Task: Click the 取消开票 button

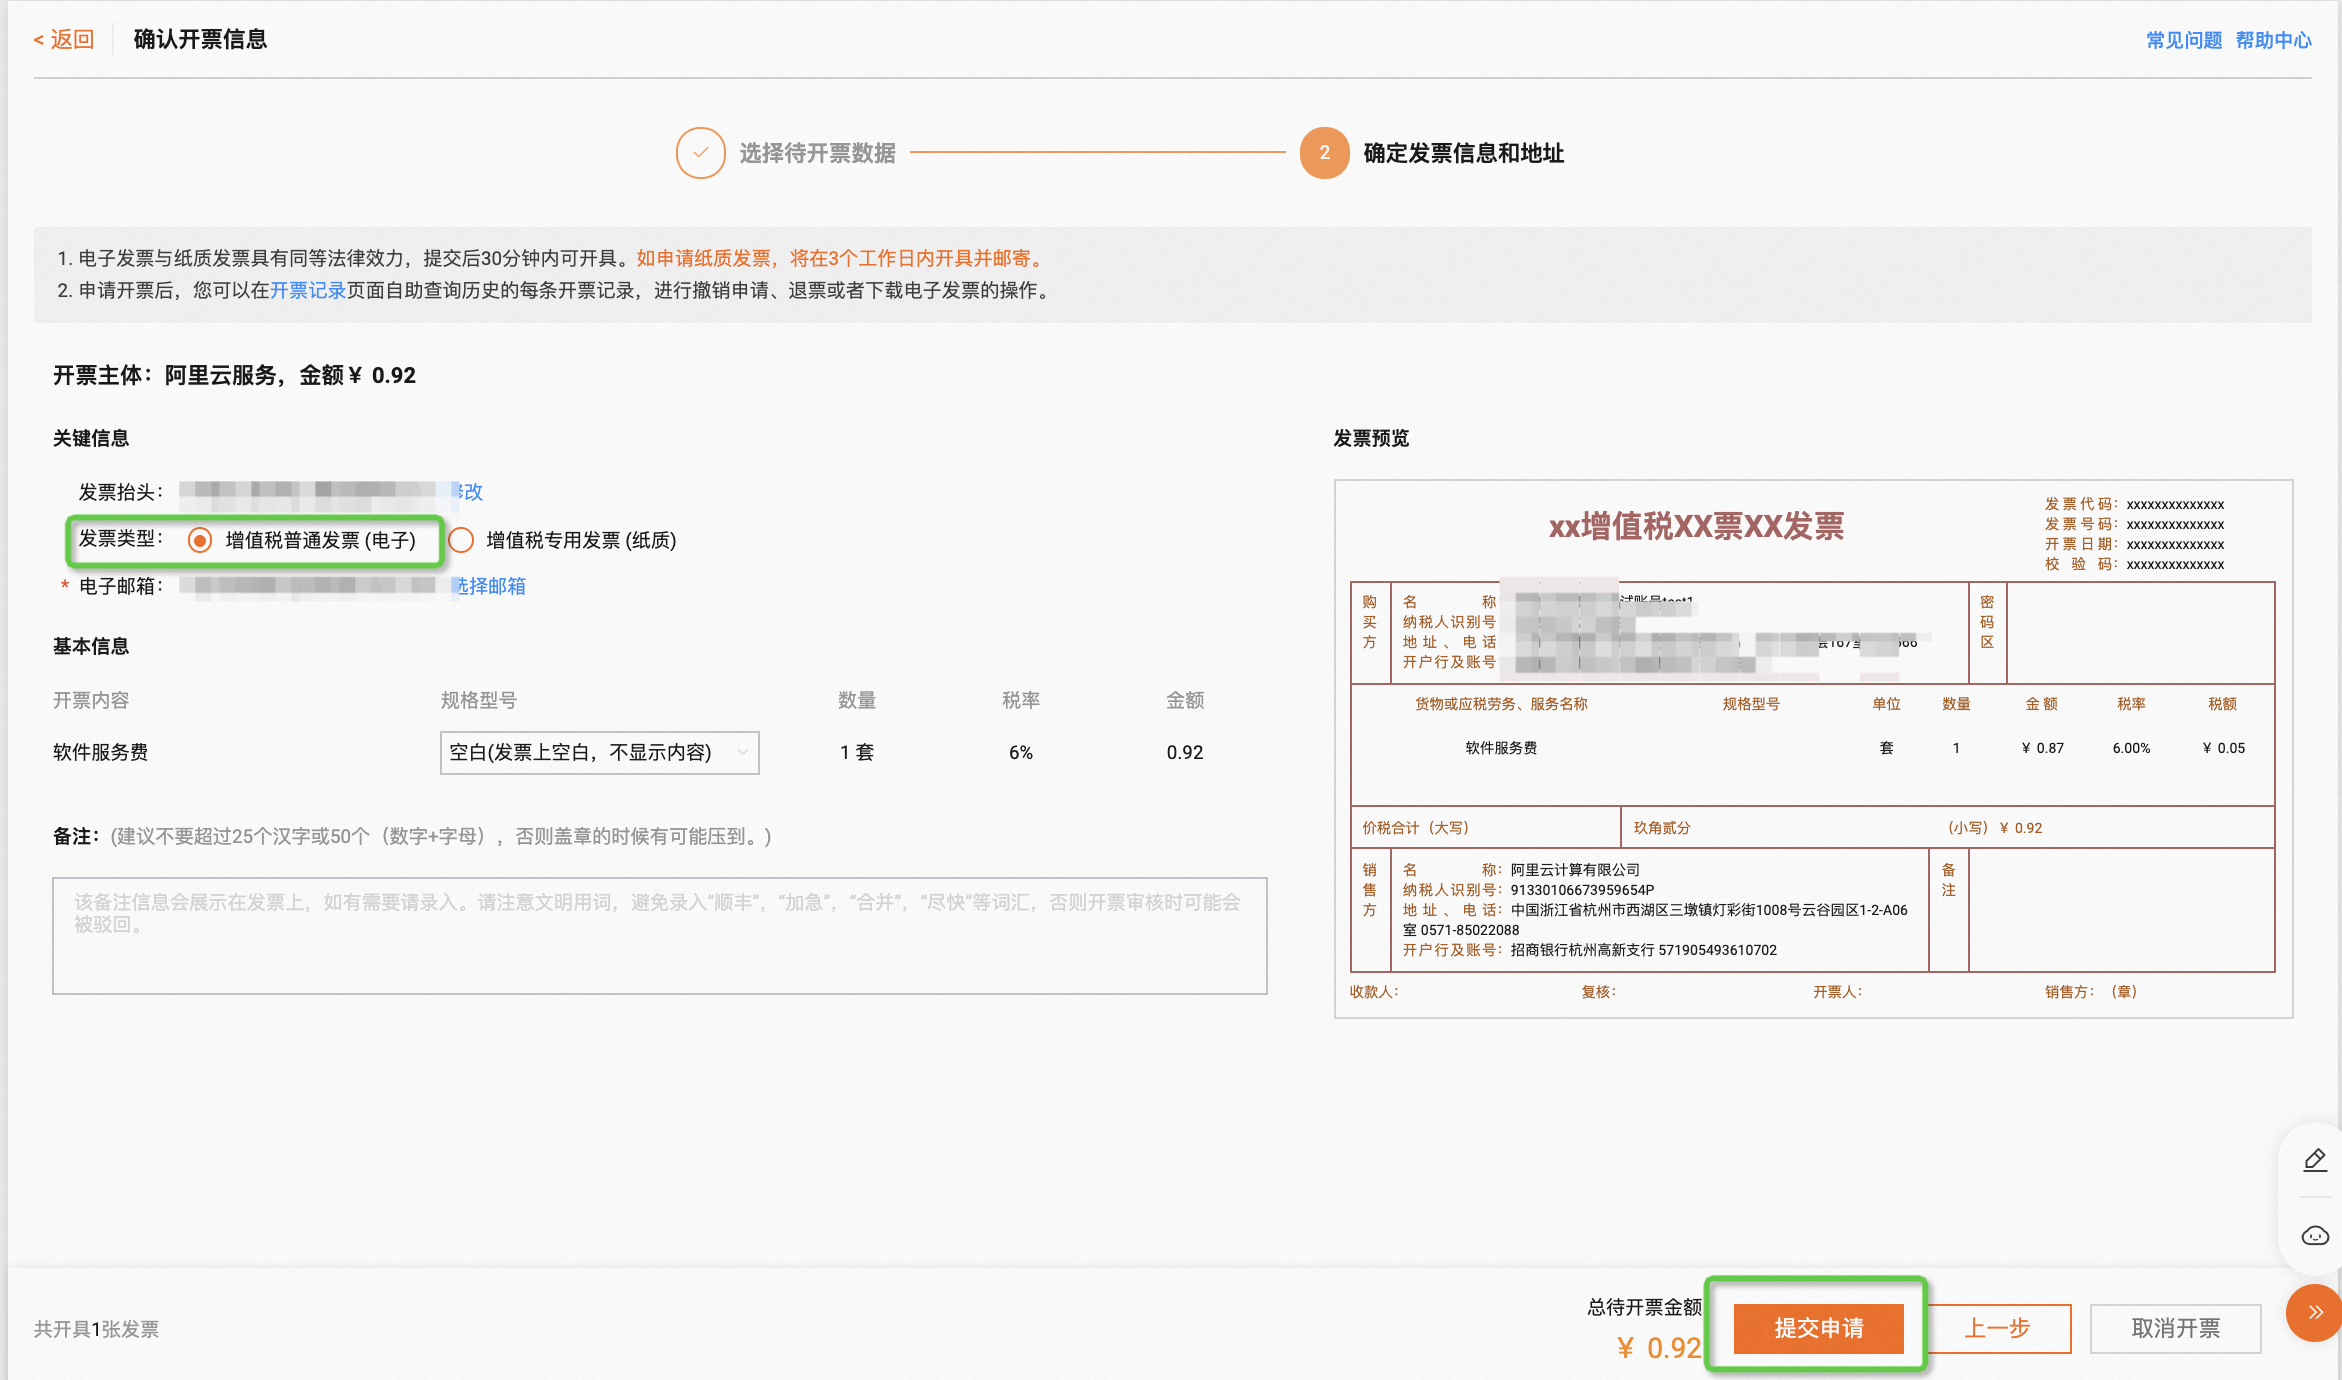Action: pyautogui.click(x=2175, y=1328)
